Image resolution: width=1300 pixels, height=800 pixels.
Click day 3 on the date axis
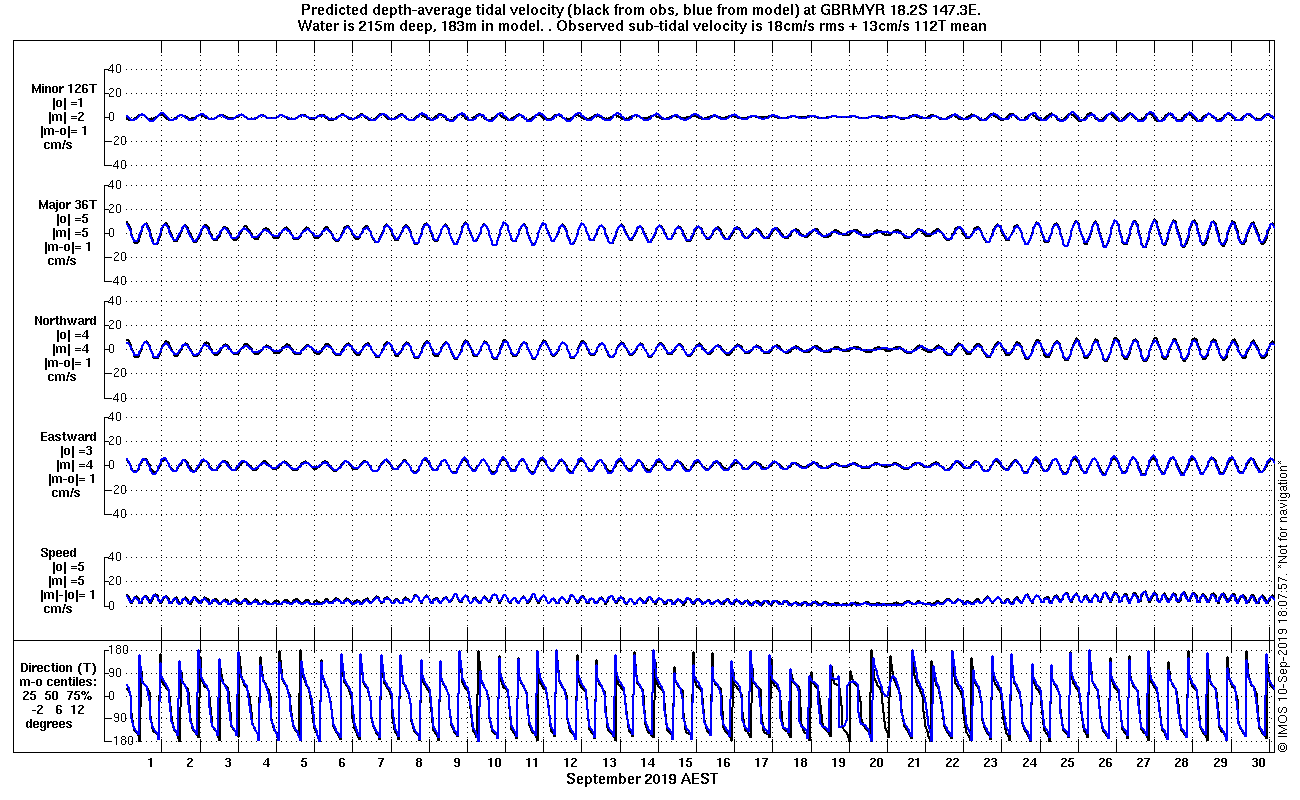[228, 762]
